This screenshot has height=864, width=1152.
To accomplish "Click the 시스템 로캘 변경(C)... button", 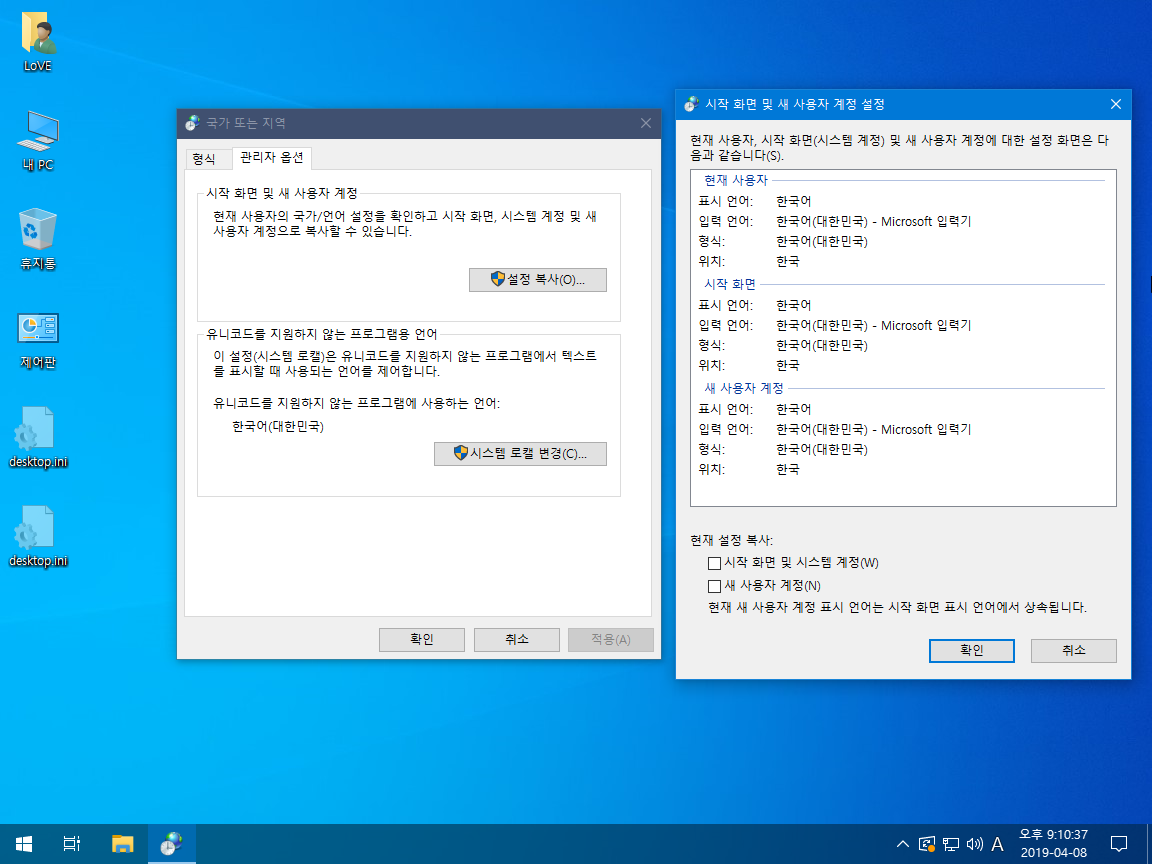I will point(520,454).
